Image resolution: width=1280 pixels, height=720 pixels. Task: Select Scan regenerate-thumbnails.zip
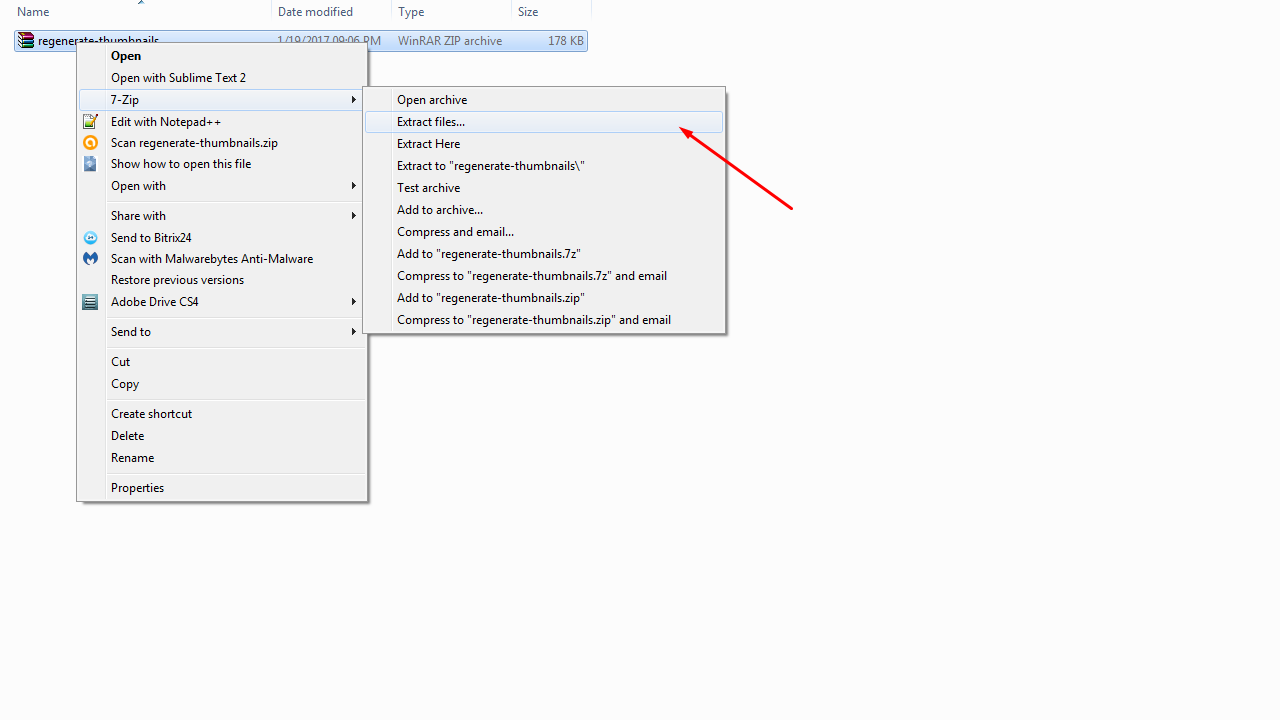coord(222,143)
